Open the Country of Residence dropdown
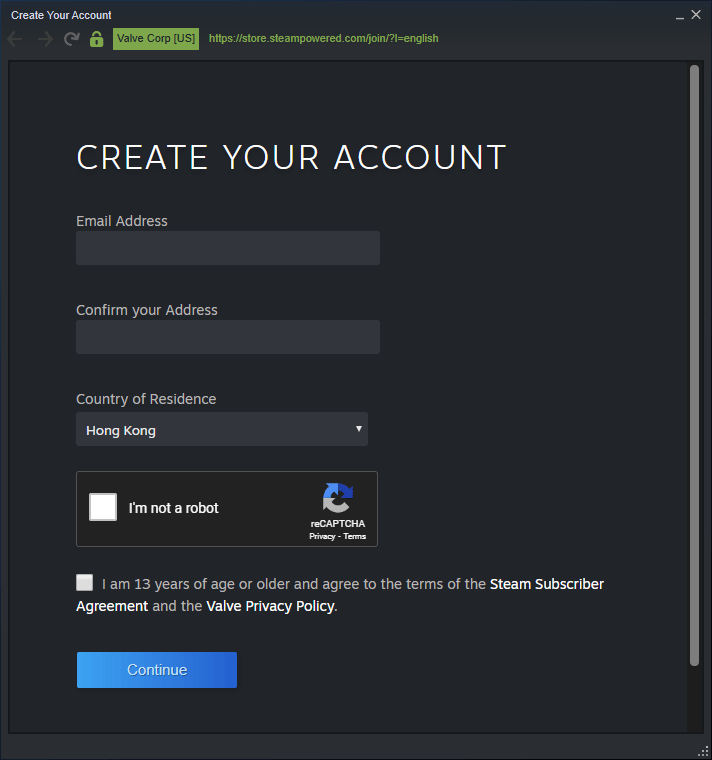712x760 pixels. (222, 429)
